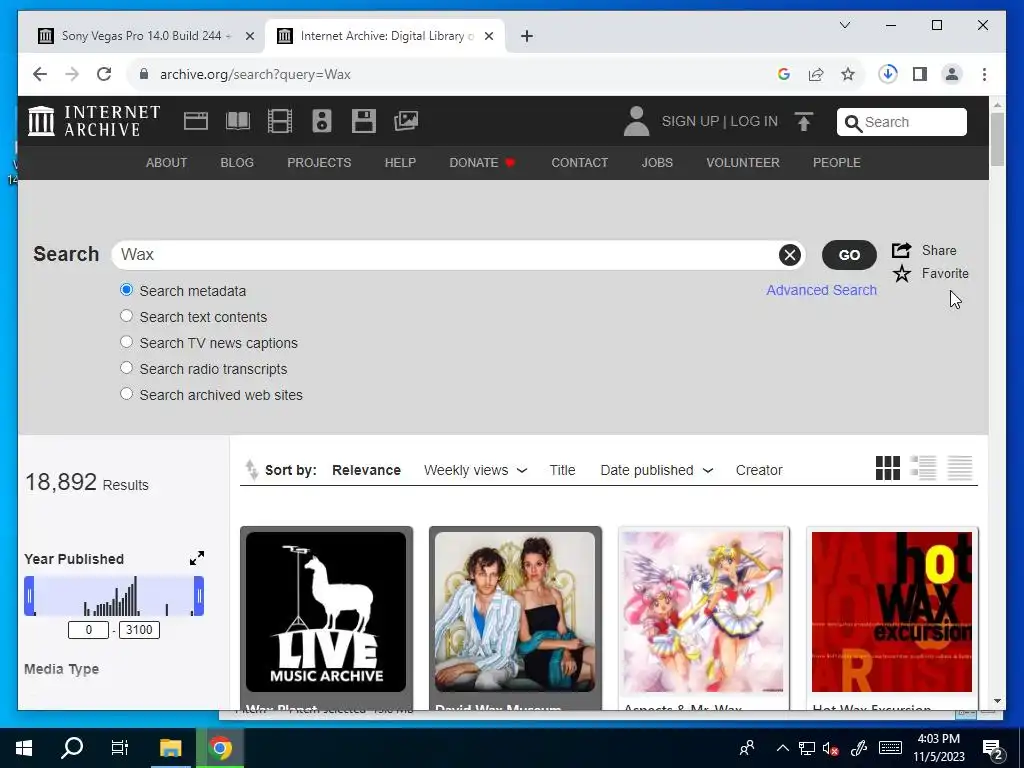Toggle the Chrome side panel
The image size is (1024, 768).
(x=920, y=74)
